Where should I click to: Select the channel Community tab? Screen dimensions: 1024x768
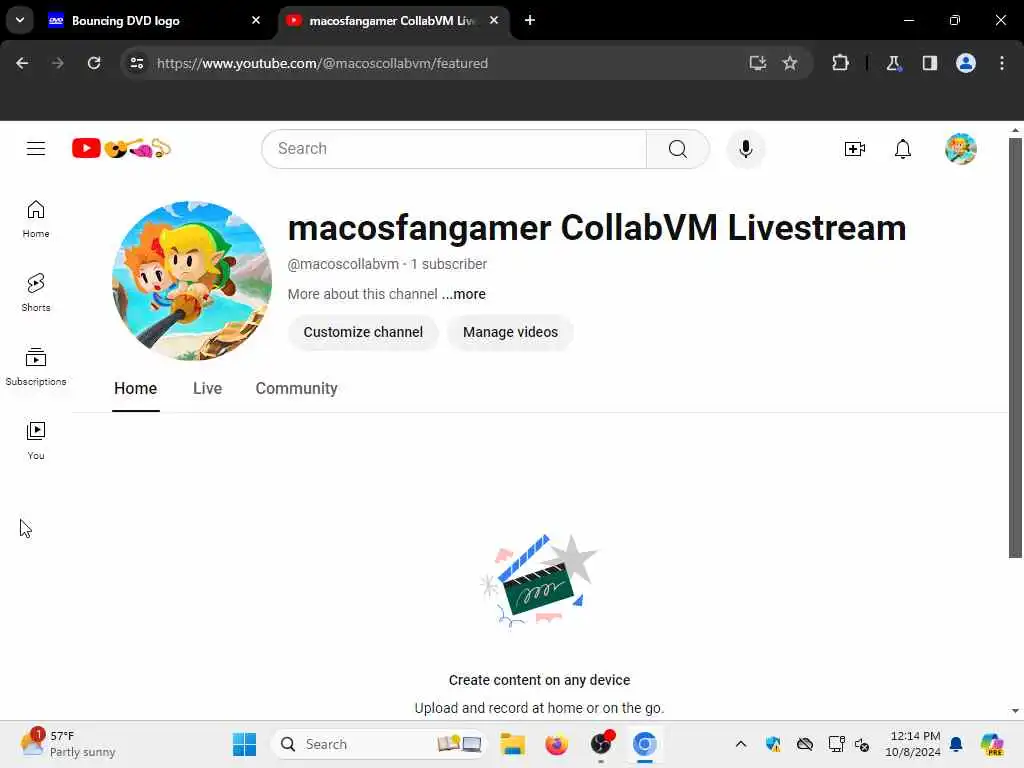point(296,389)
